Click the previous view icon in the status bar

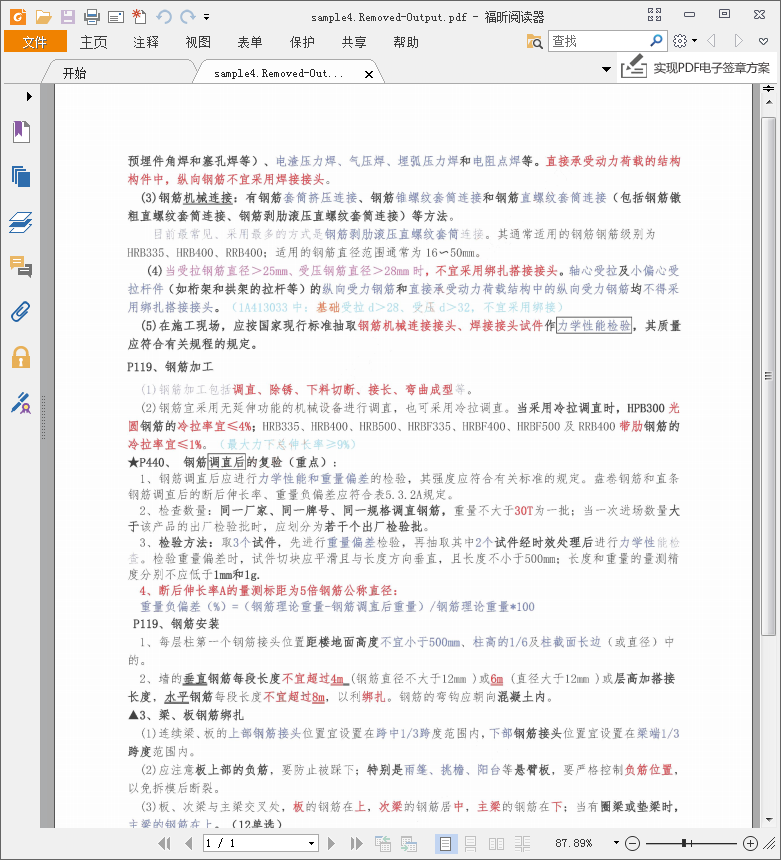[383, 844]
